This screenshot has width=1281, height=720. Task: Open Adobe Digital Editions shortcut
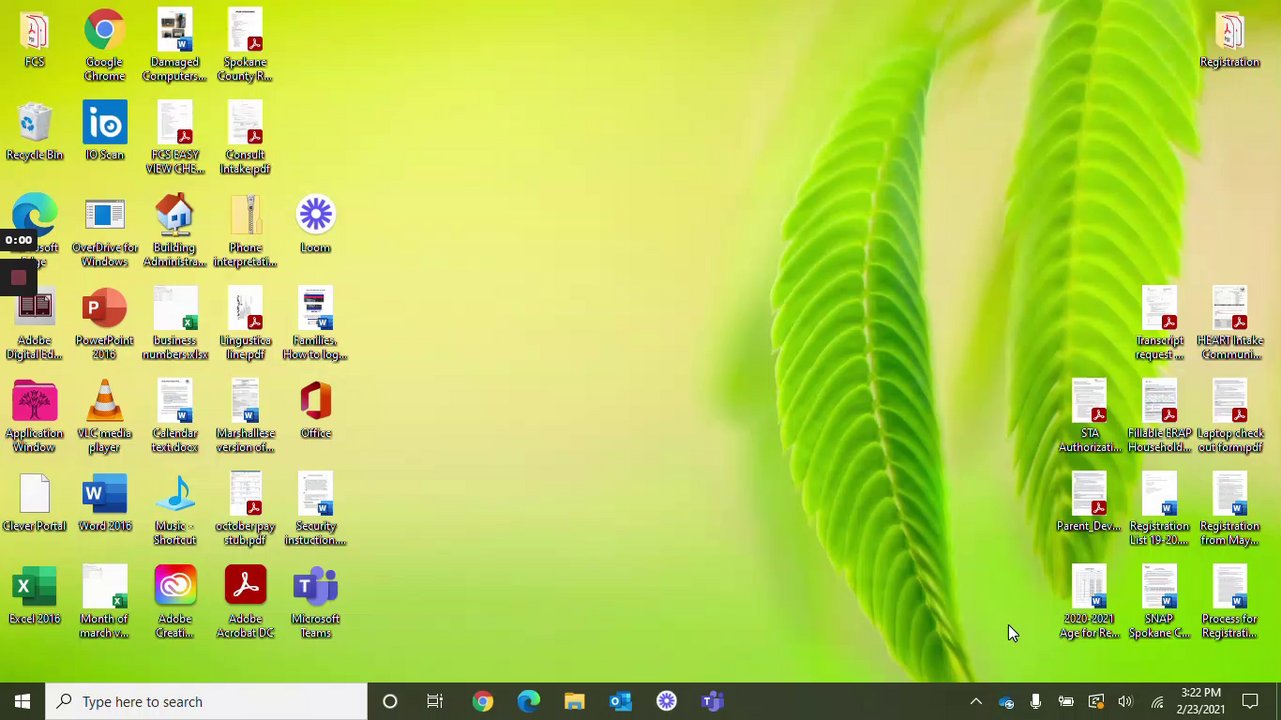tap(34, 325)
